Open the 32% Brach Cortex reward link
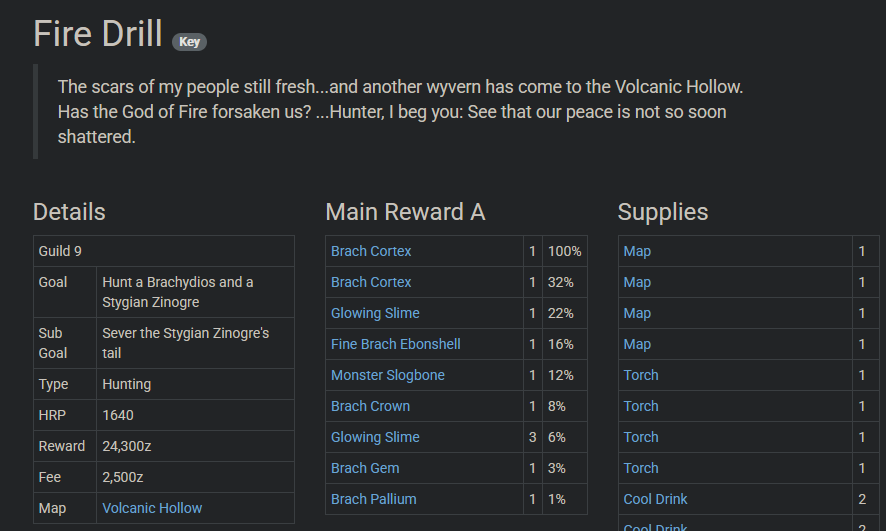This screenshot has width=886, height=531. [371, 282]
